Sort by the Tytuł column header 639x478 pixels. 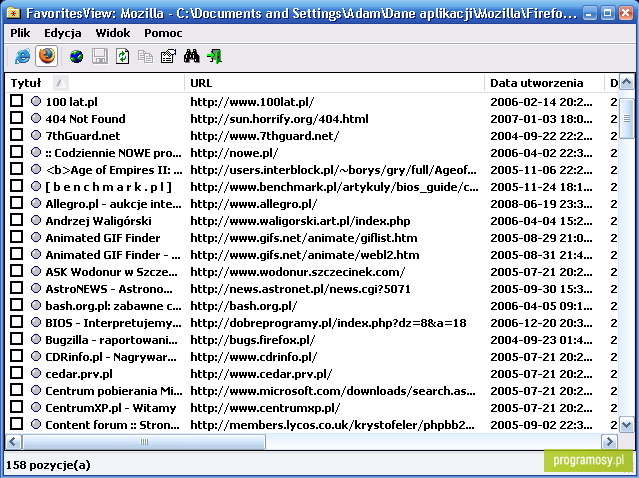click(x=95, y=83)
